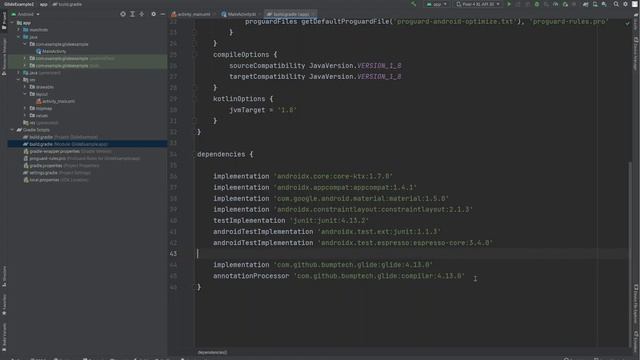Image resolution: width=640 pixels, height=360 pixels.
Task: Open Search Everywhere magnifier icon
Action: coord(616,4)
